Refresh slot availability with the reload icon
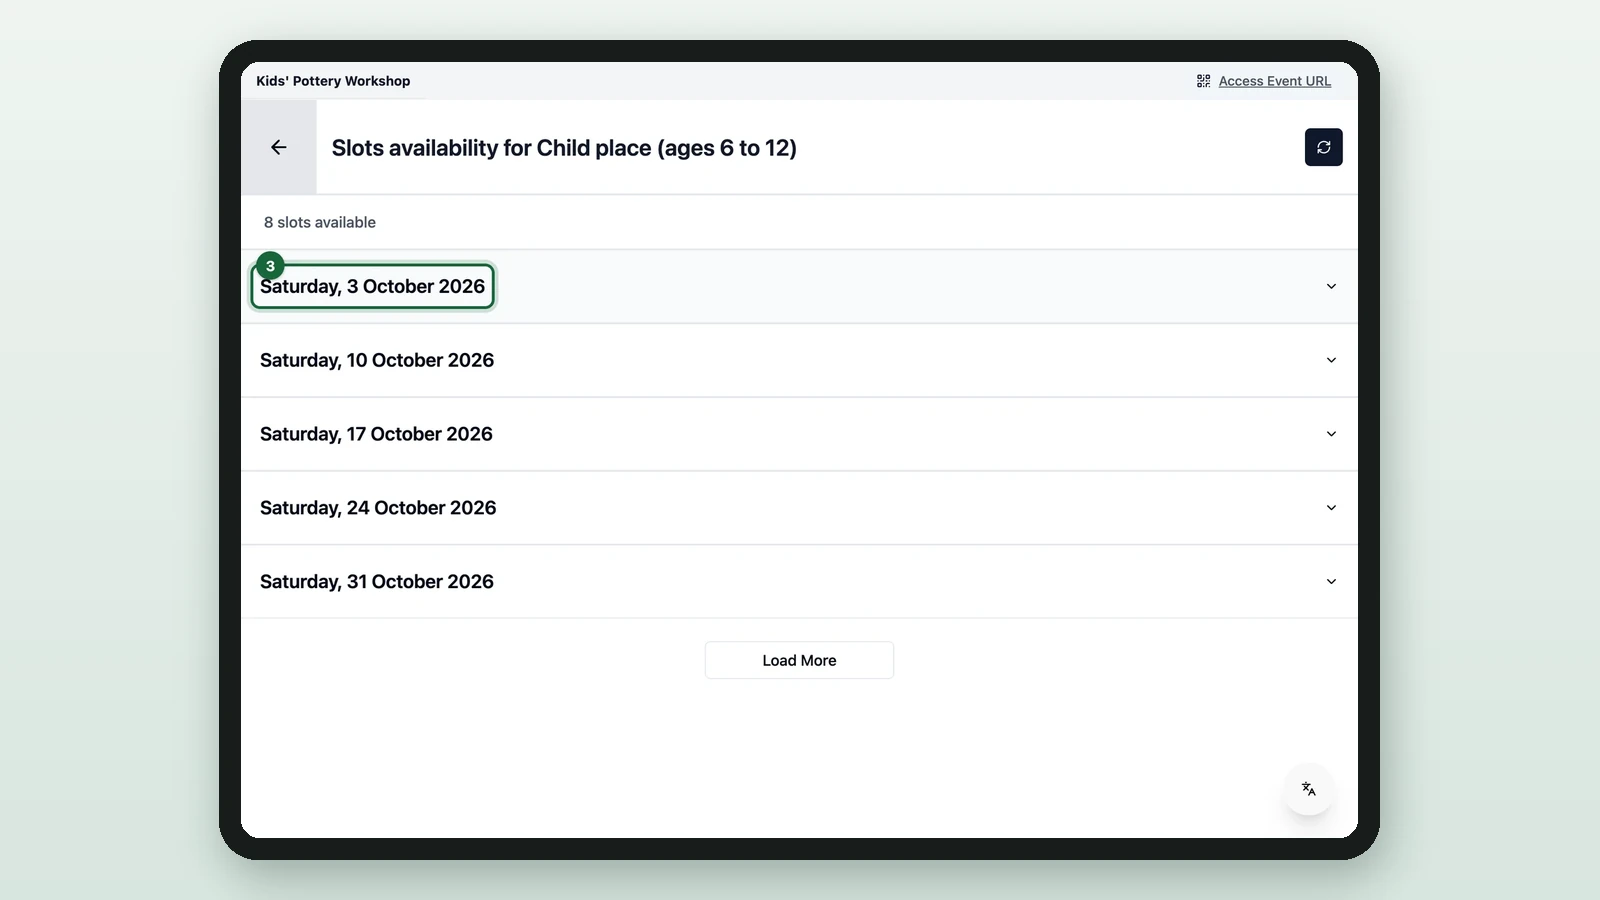 (1323, 147)
